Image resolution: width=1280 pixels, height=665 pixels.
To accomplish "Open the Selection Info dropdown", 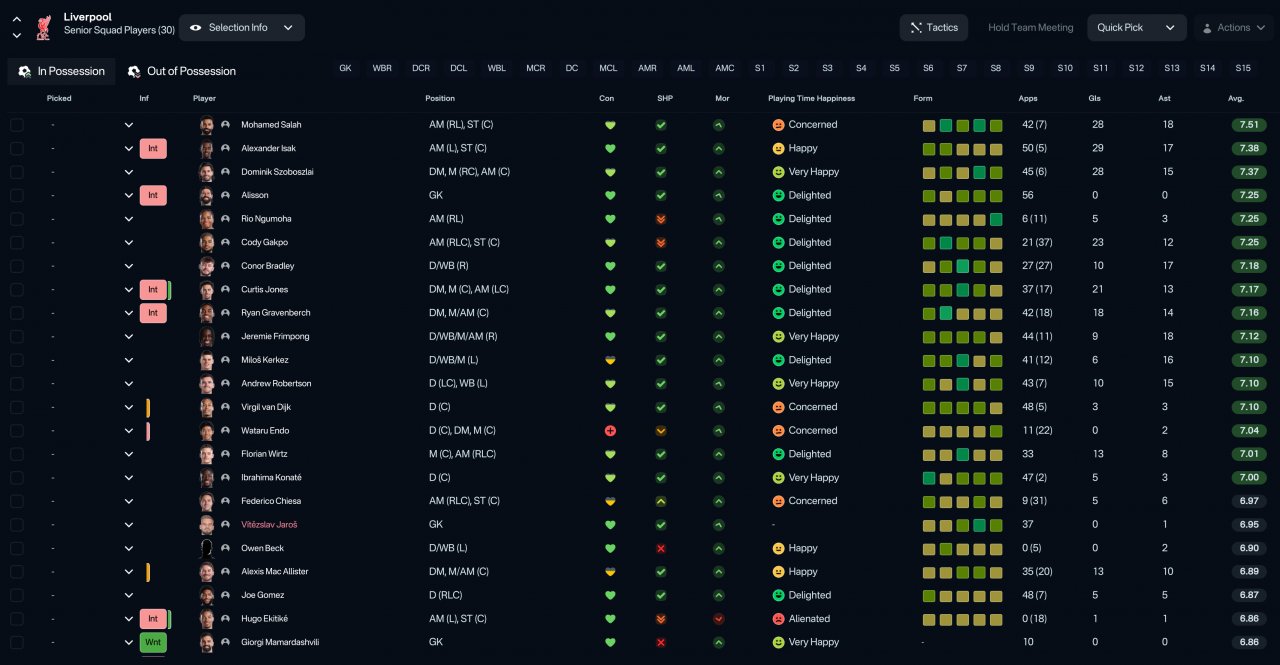I will point(242,28).
